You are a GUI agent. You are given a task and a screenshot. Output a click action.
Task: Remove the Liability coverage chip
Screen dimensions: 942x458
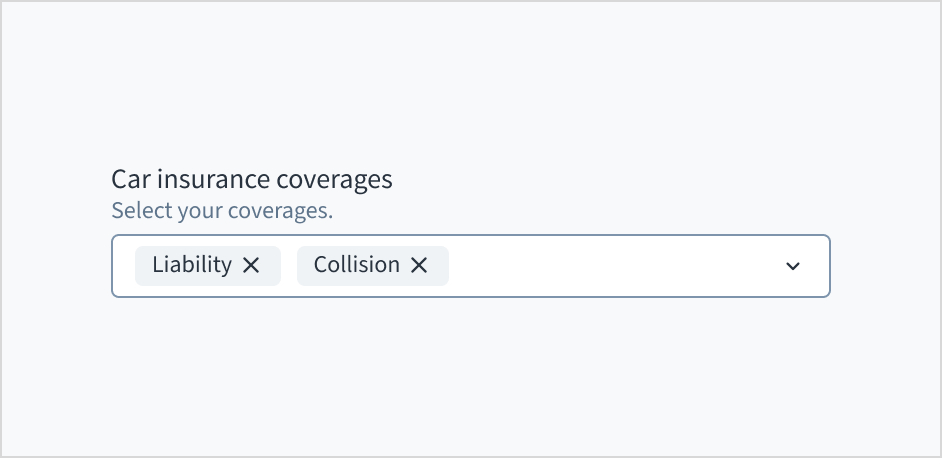click(x=251, y=265)
